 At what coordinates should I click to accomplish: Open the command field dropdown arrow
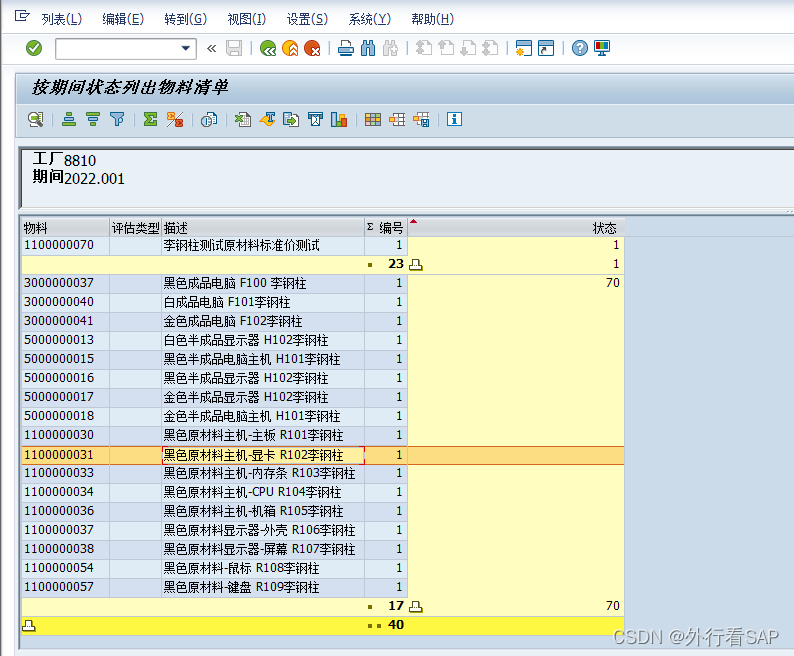pyautogui.click(x=186, y=49)
